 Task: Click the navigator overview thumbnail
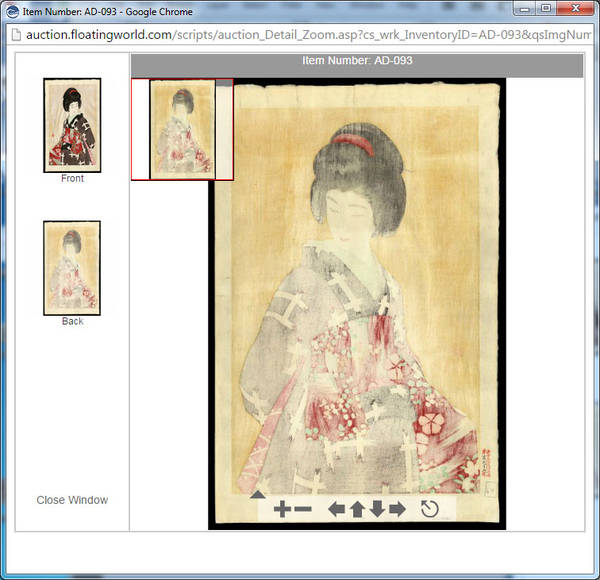click(182, 129)
